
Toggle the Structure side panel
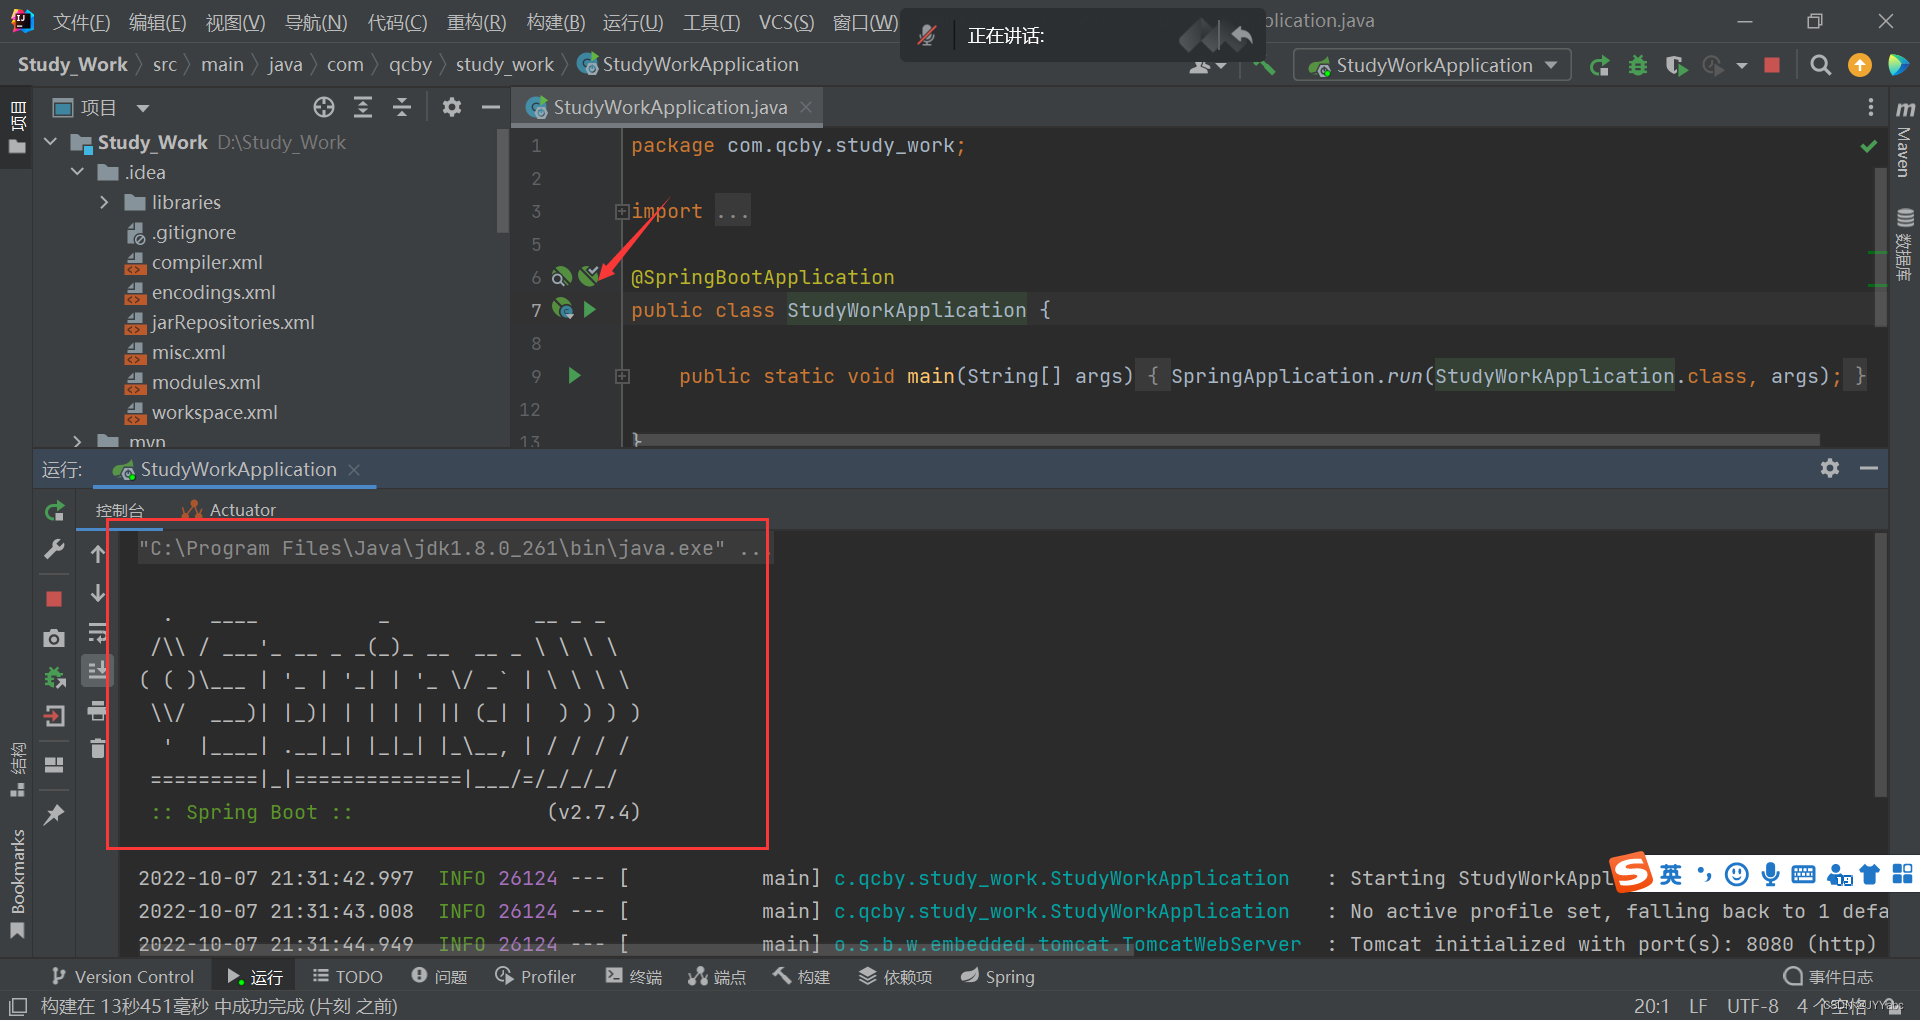(17, 769)
